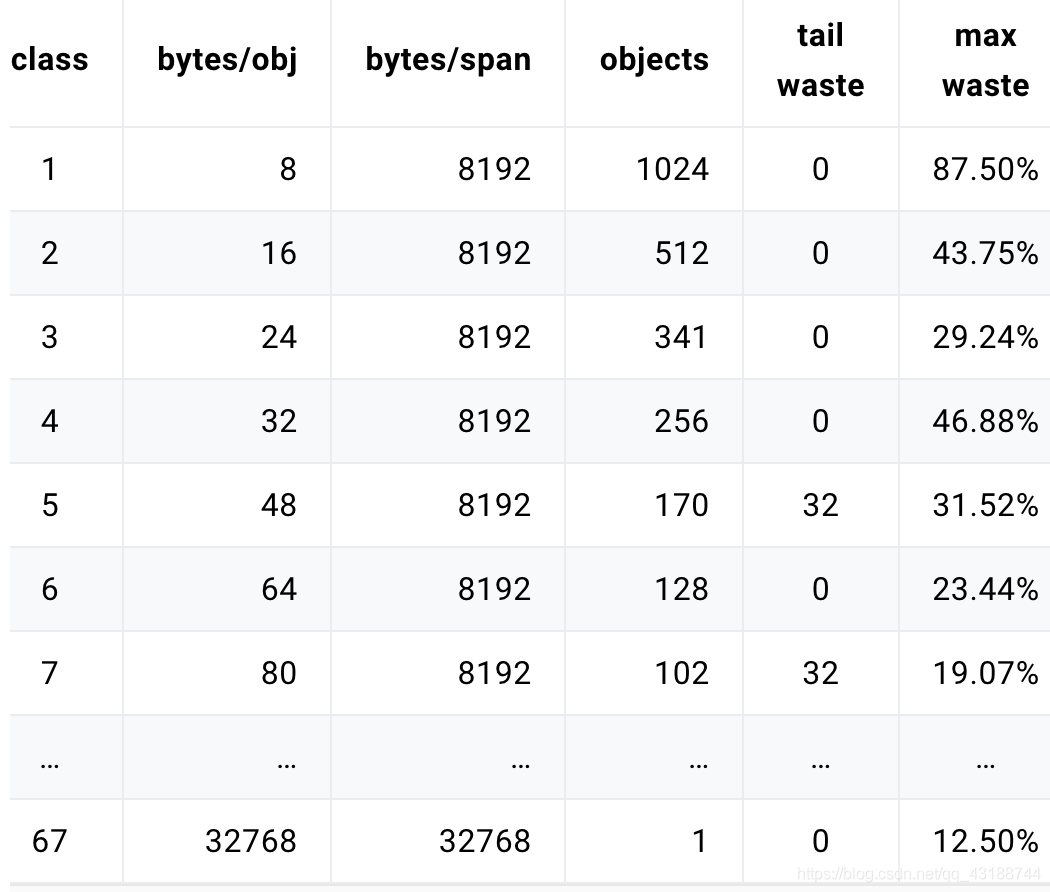Image resolution: width=1050 pixels, height=892 pixels.
Task: Click the 'class' column header
Action: 50,60
